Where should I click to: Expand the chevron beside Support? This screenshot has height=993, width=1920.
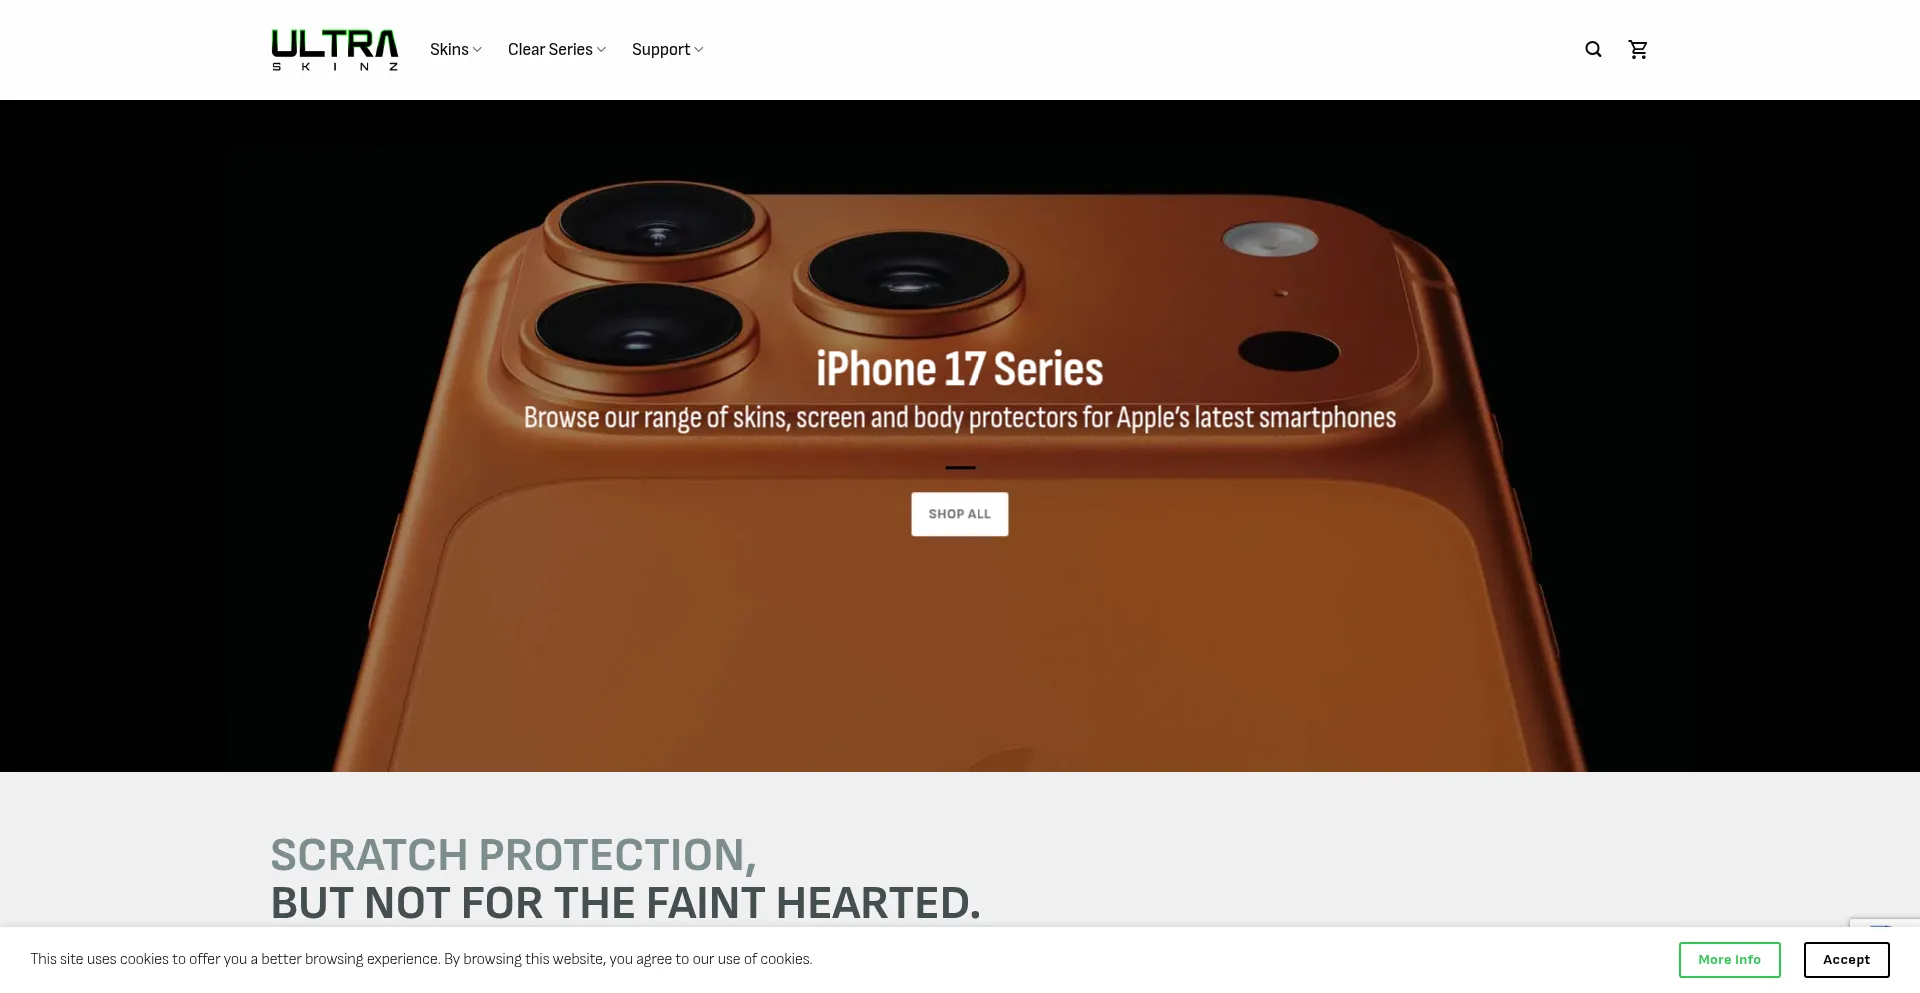(x=699, y=50)
